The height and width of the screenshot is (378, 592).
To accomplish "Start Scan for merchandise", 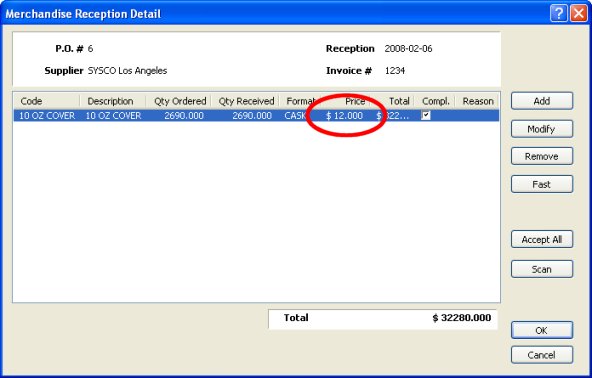I will (542, 269).
